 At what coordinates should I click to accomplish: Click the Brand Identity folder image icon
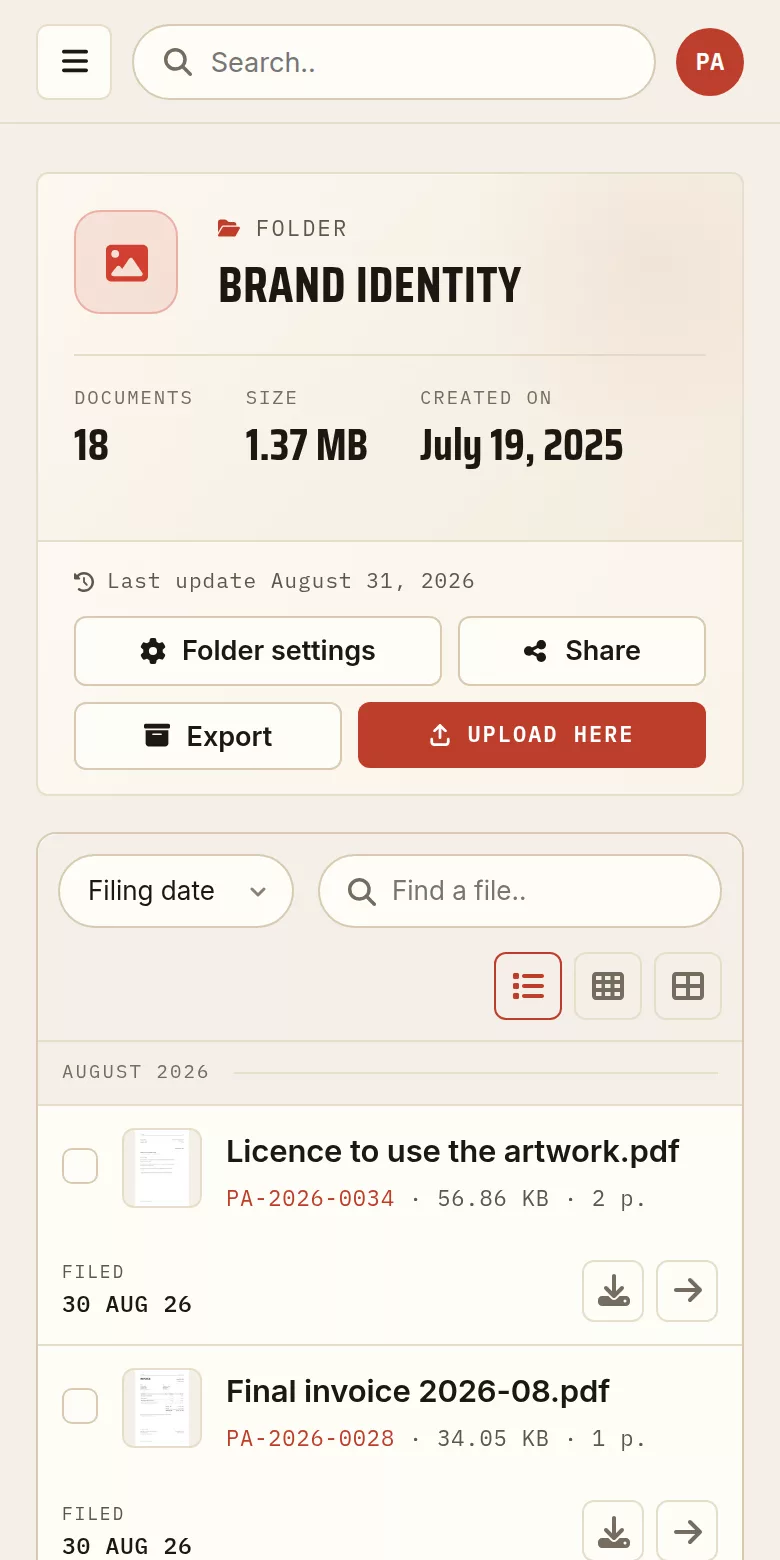pyautogui.click(x=126, y=262)
